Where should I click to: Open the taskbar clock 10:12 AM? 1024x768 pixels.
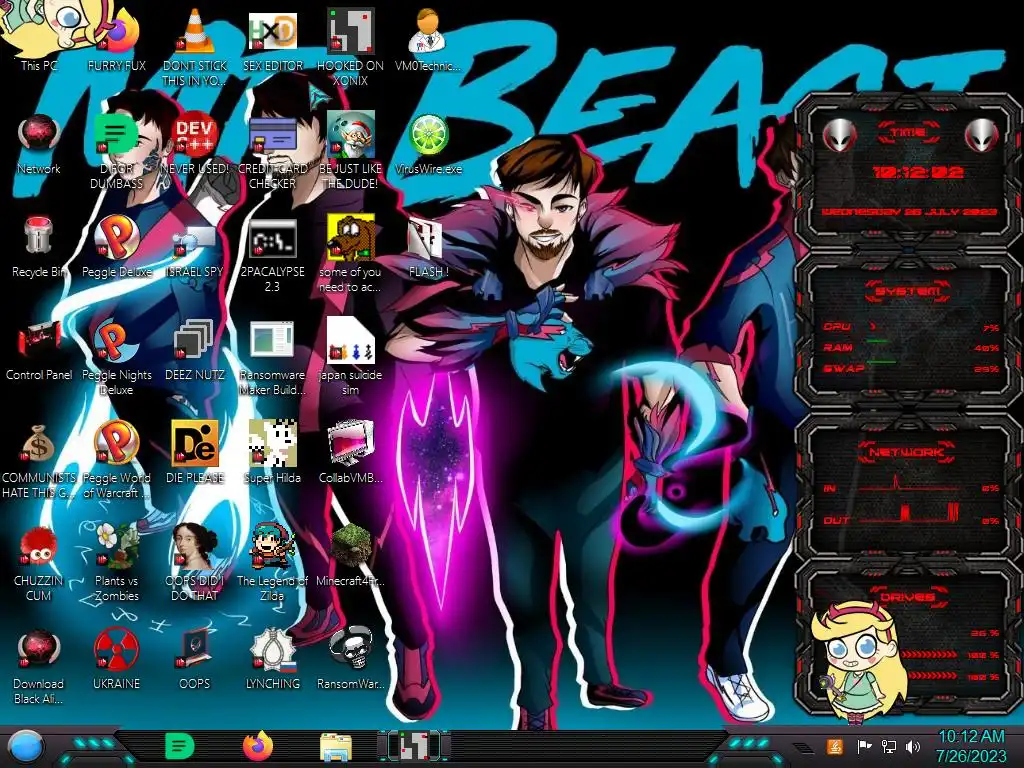(x=971, y=746)
